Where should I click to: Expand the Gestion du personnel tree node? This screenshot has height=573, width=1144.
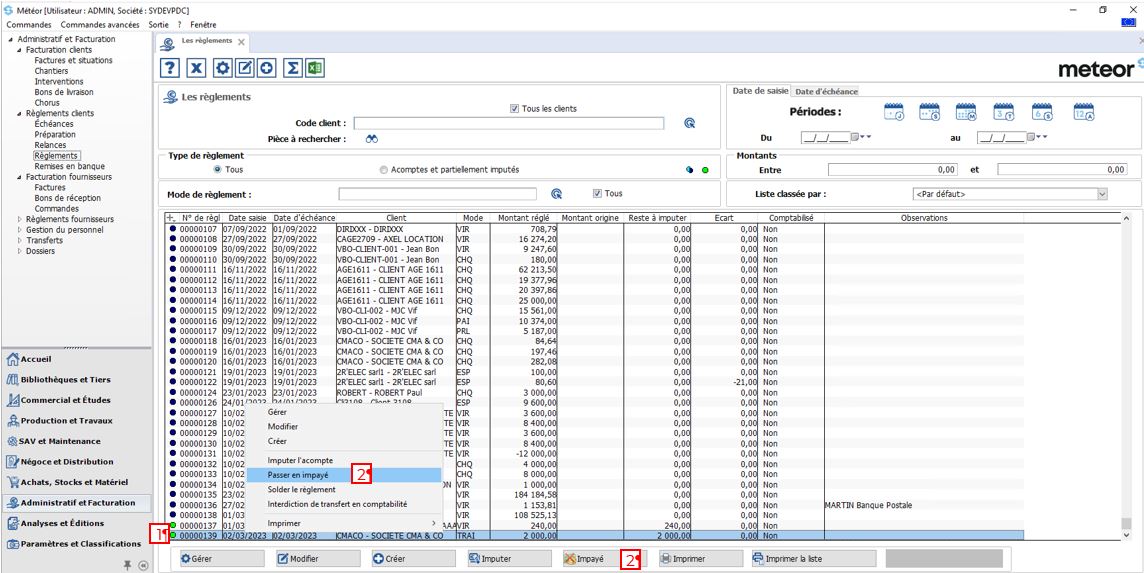click(x=20, y=229)
